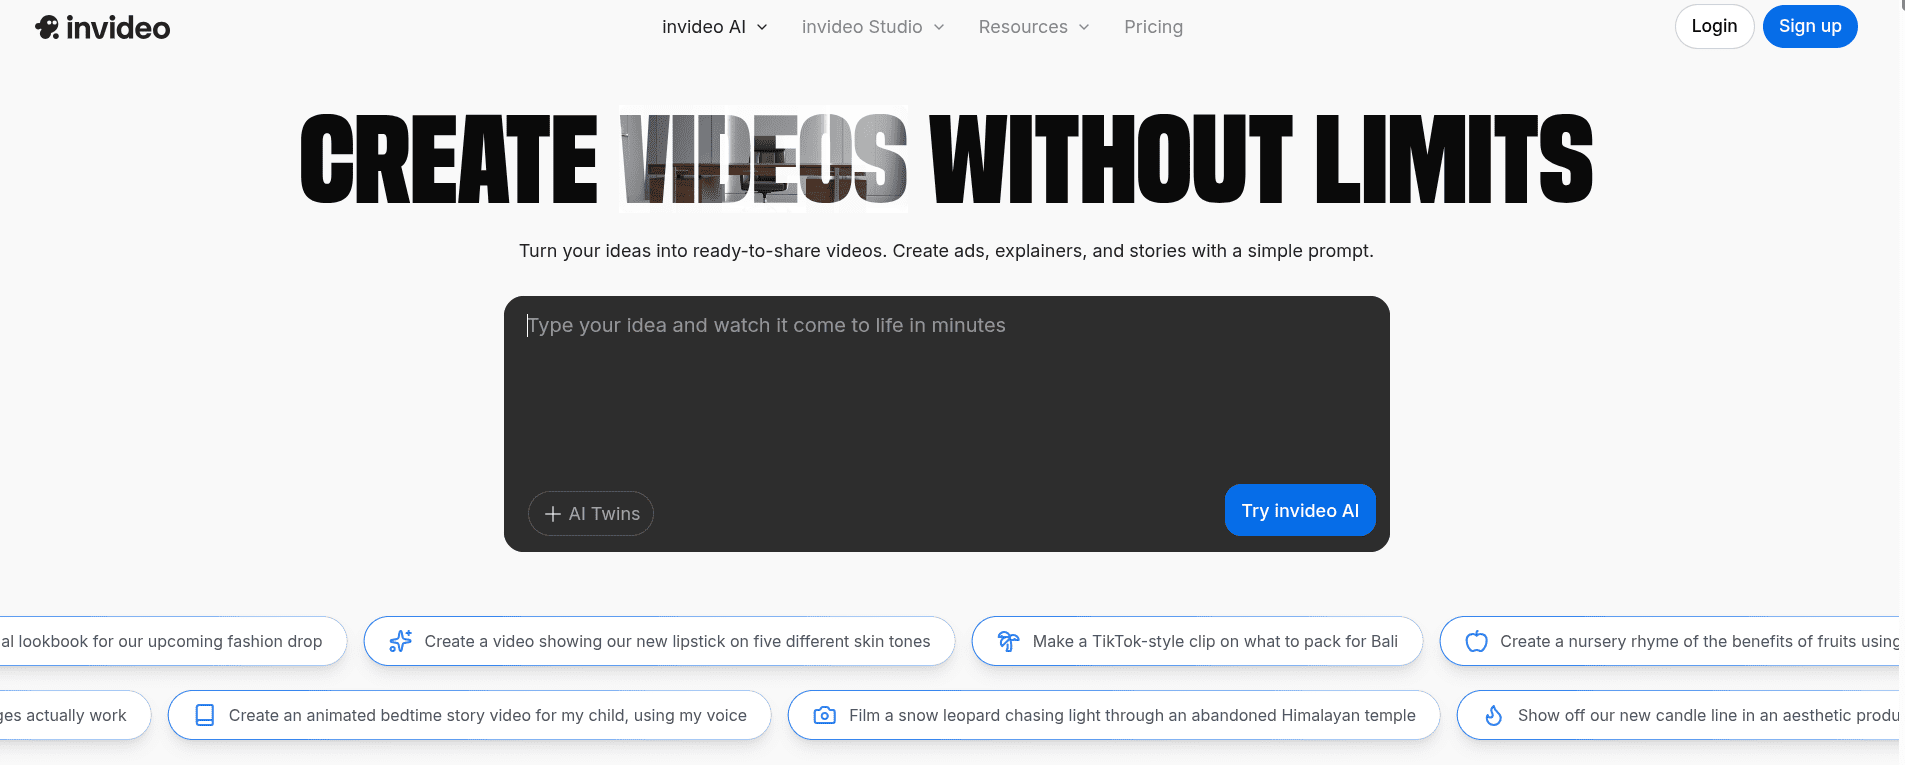The width and height of the screenshot is (1905, 765).
Task: Expand the invideo AI dropdown chevron
Action: click(762, 27)
